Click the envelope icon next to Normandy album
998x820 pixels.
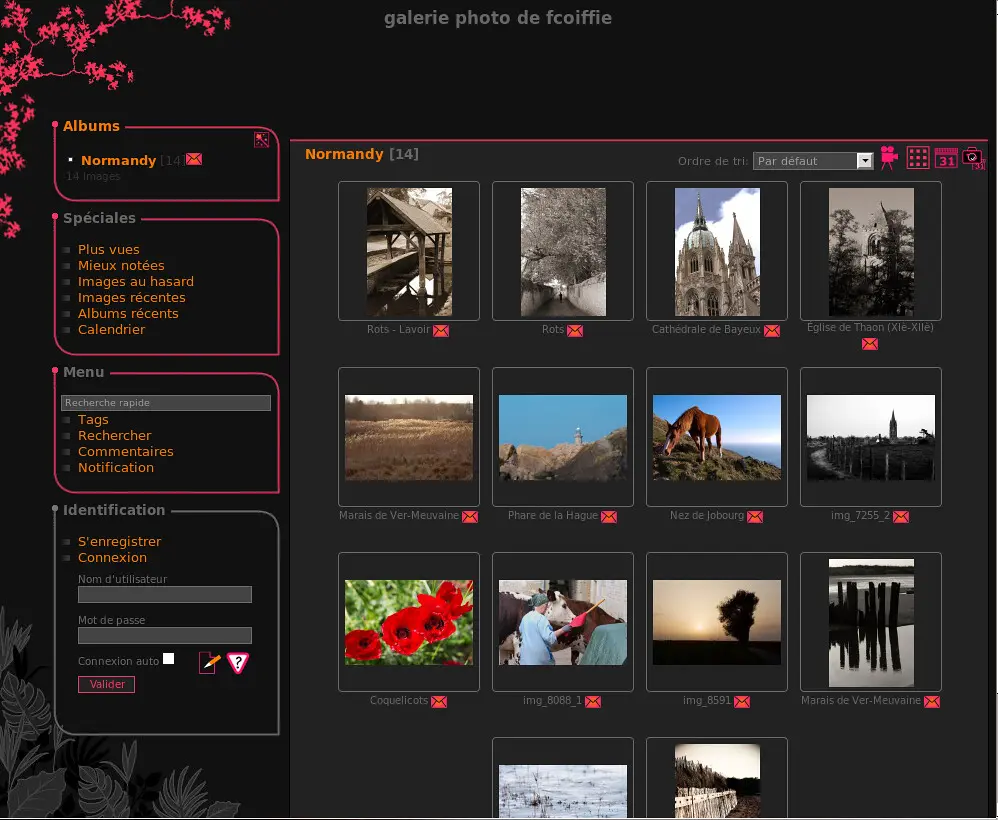pos(194,159)
